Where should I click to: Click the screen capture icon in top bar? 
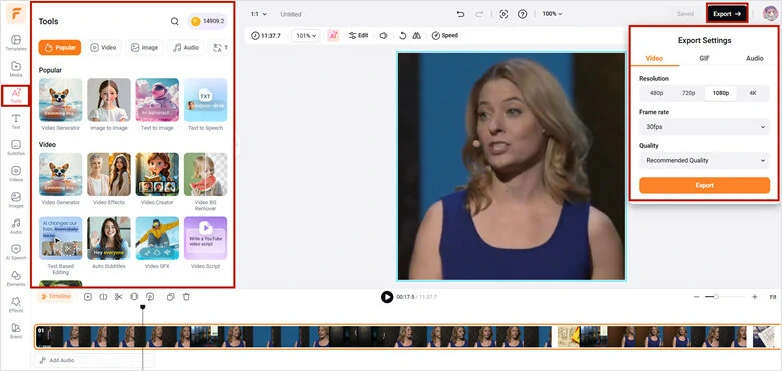(504, 14)
